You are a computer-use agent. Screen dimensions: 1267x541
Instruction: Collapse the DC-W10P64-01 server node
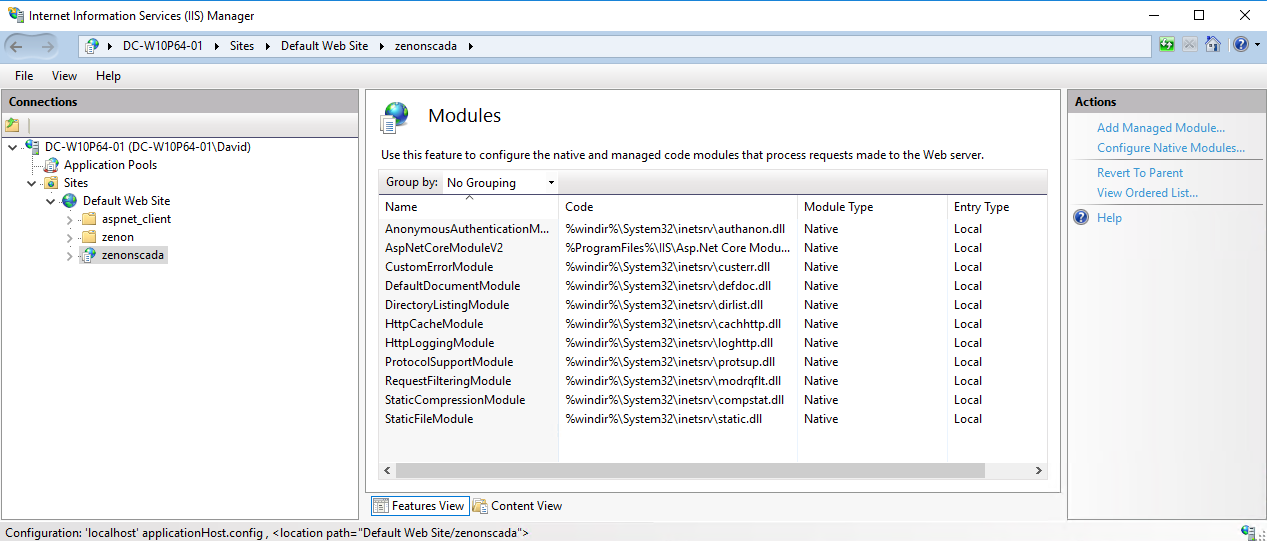[12, 147]
